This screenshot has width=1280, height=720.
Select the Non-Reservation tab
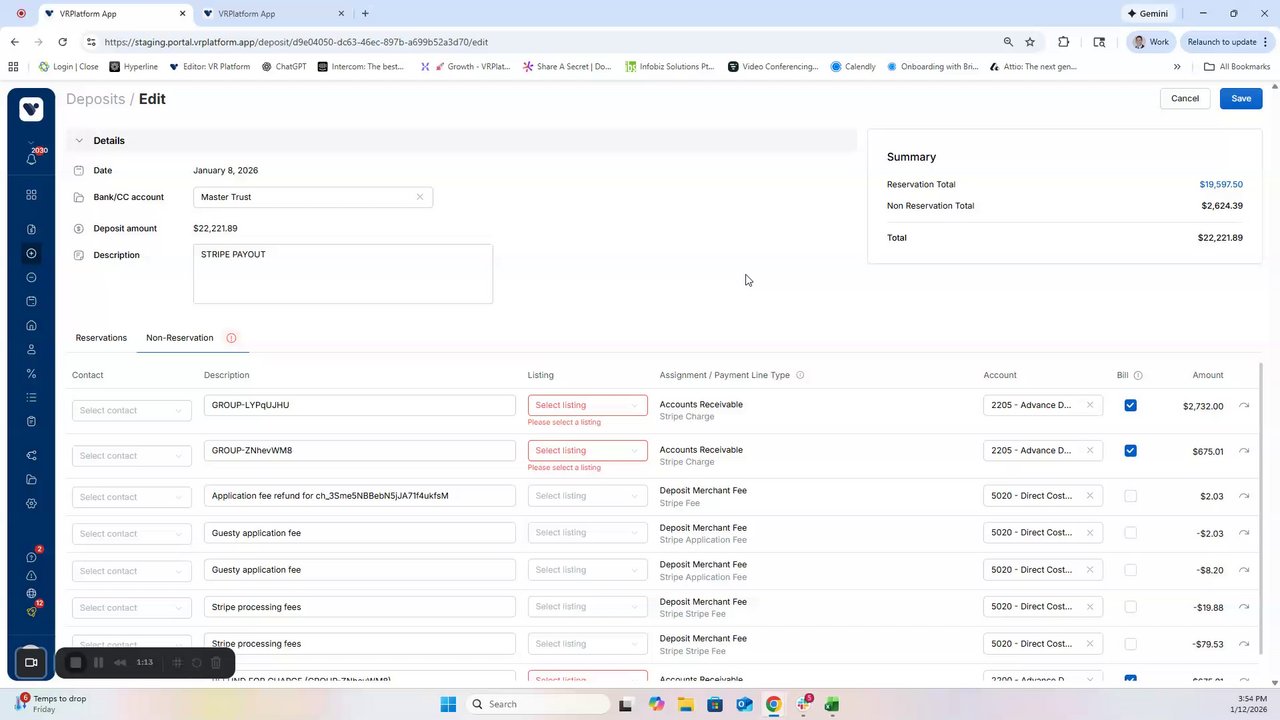point(180,338)
